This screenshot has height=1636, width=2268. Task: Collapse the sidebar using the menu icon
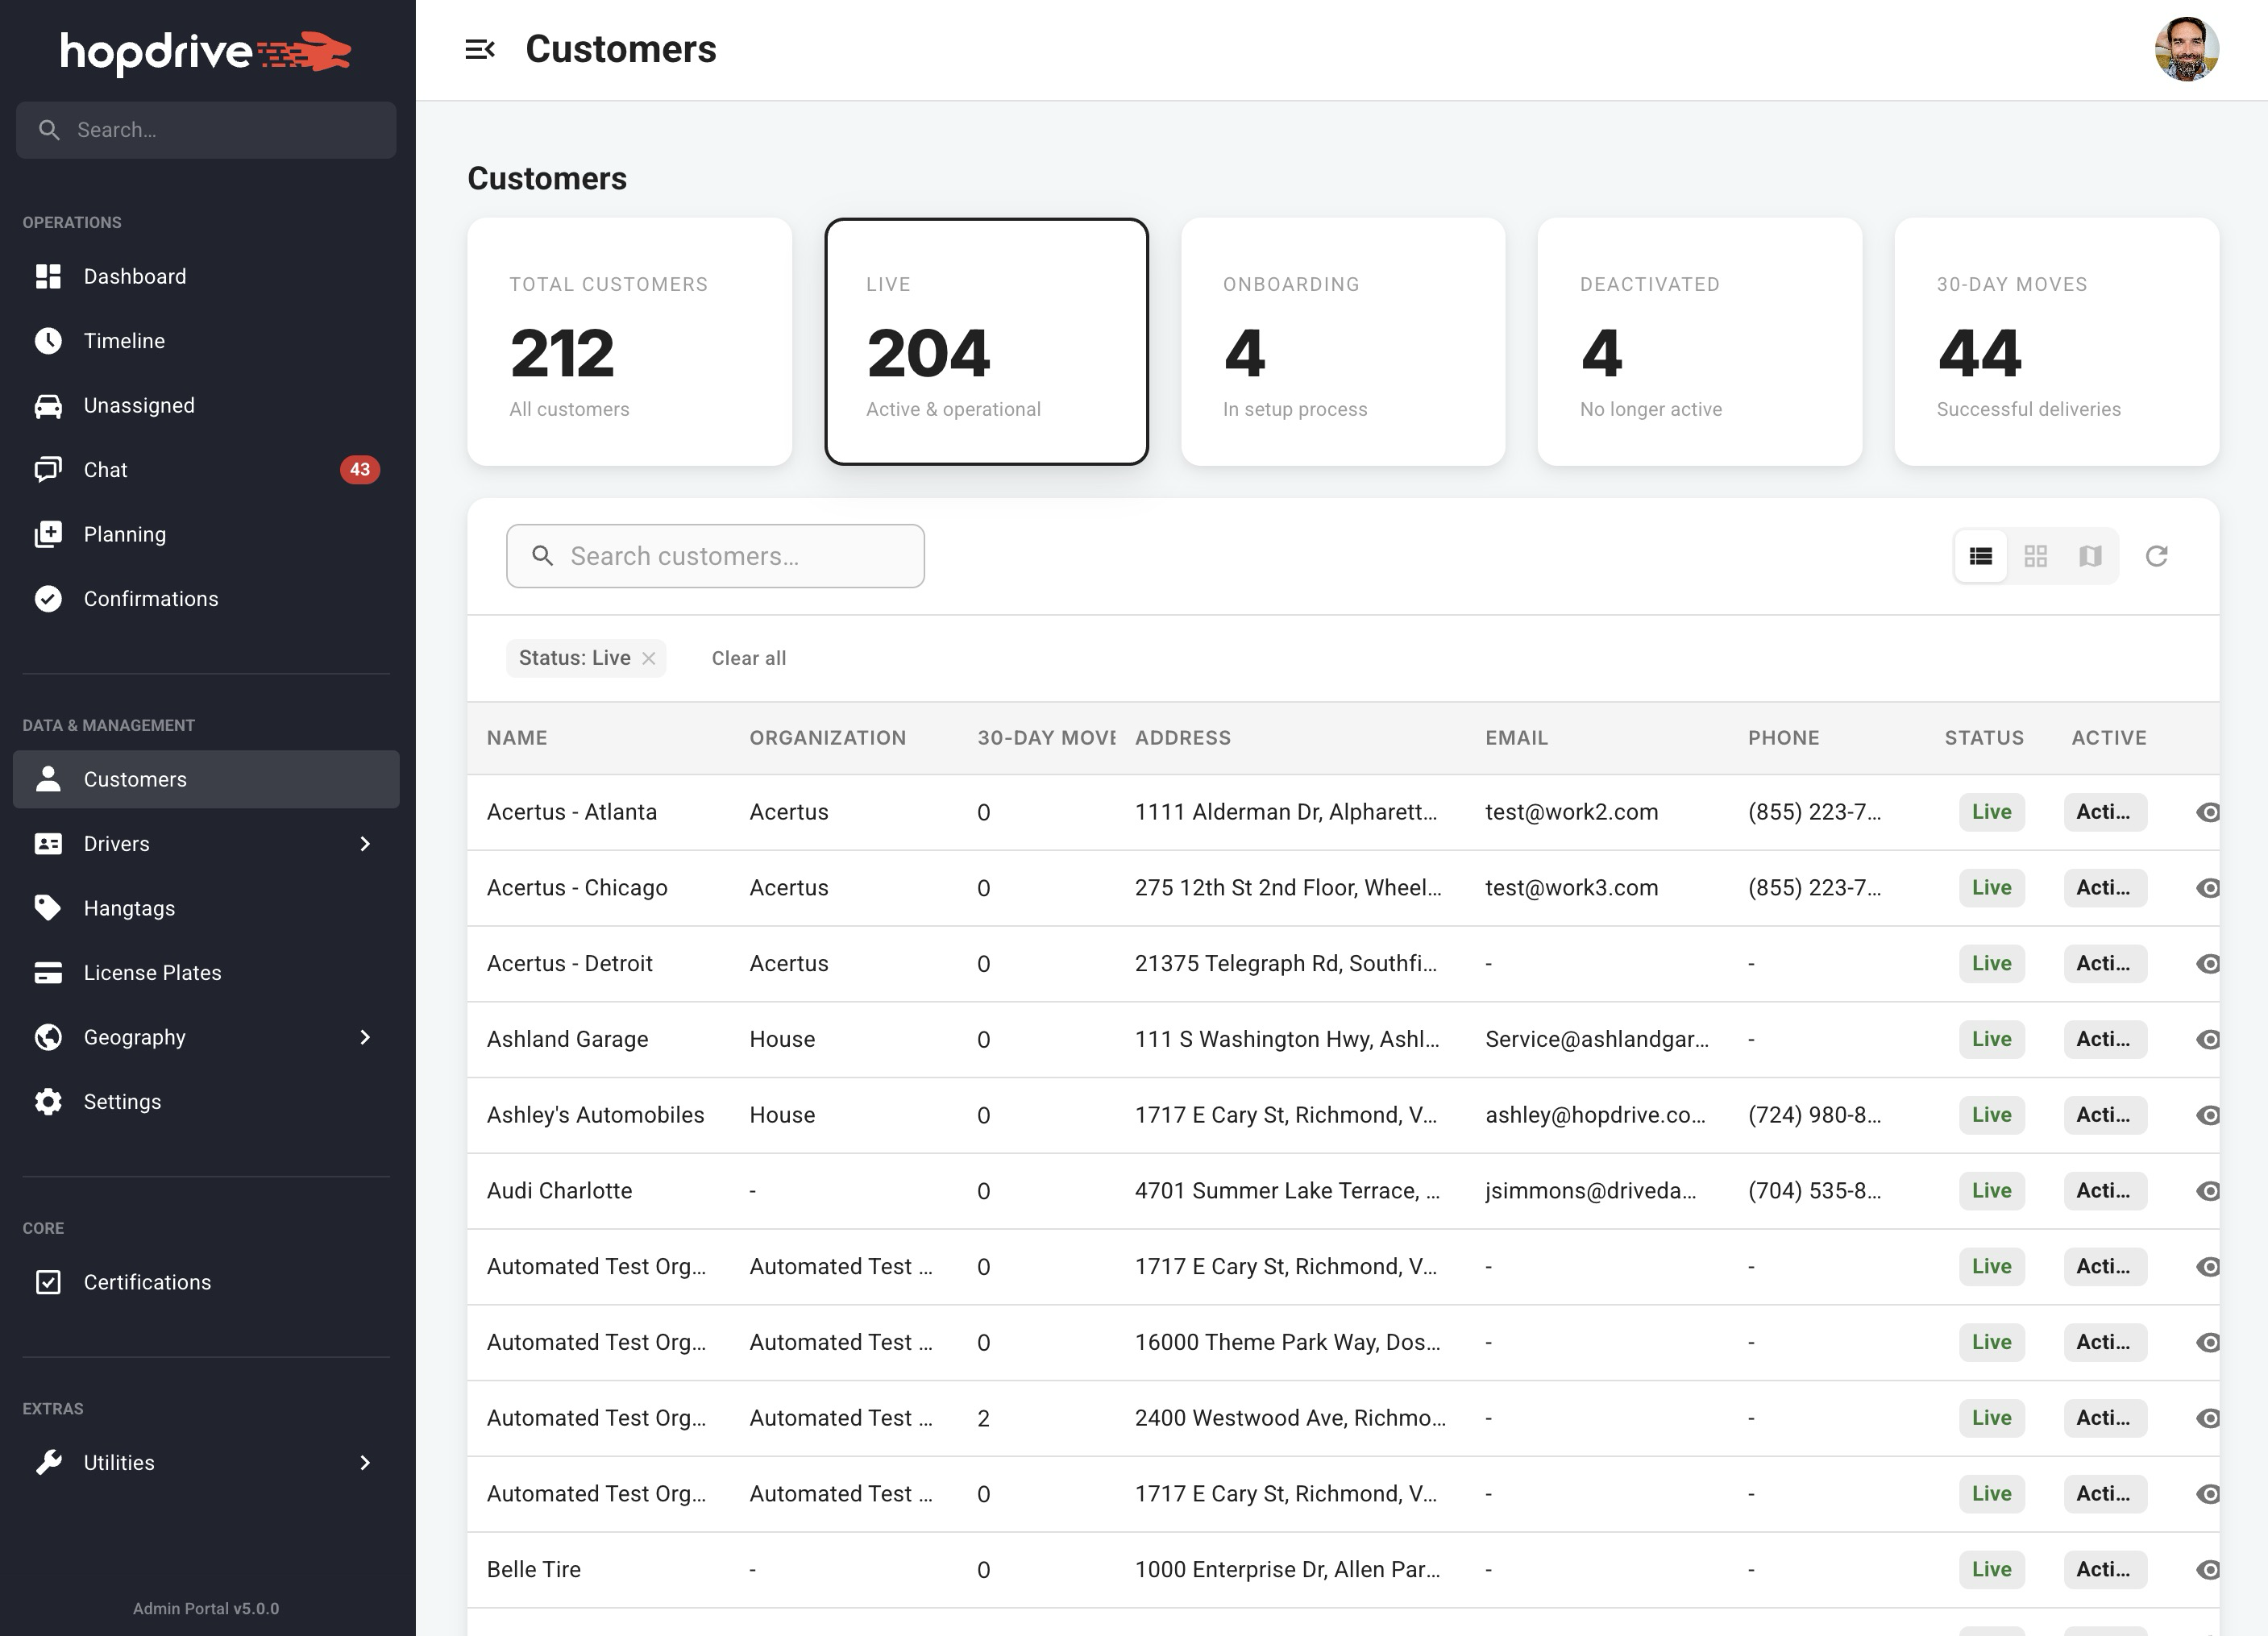click(480, 49)
